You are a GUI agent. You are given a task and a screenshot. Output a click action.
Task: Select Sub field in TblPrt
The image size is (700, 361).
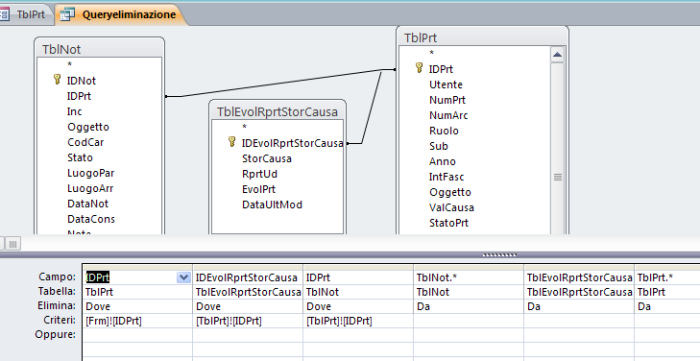[x=438, y=146]
